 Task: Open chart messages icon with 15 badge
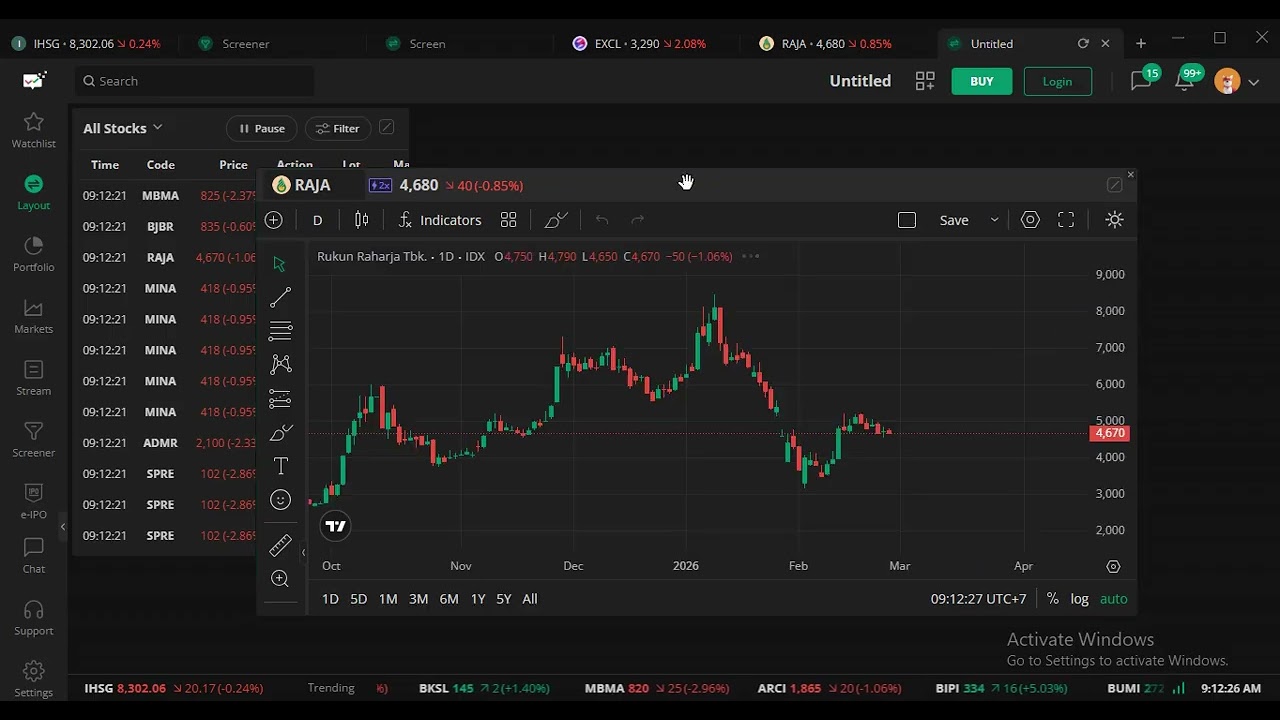pos(1143,80)
